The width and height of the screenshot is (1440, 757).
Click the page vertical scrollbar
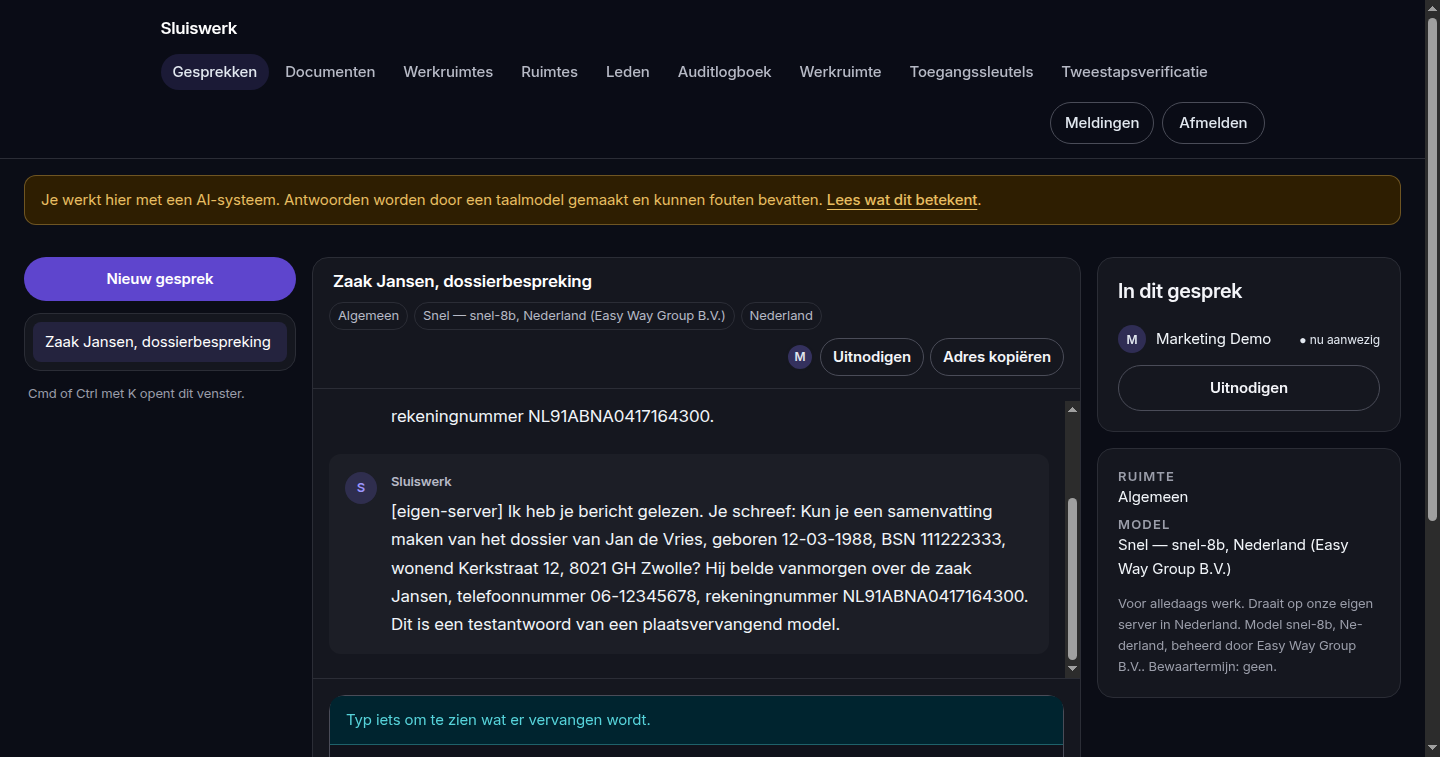tap(1432, 270)
